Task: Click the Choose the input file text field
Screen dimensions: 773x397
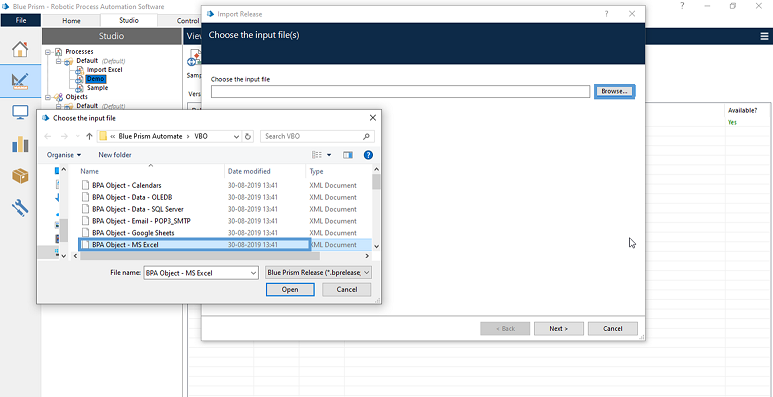Action: point(400,91)
